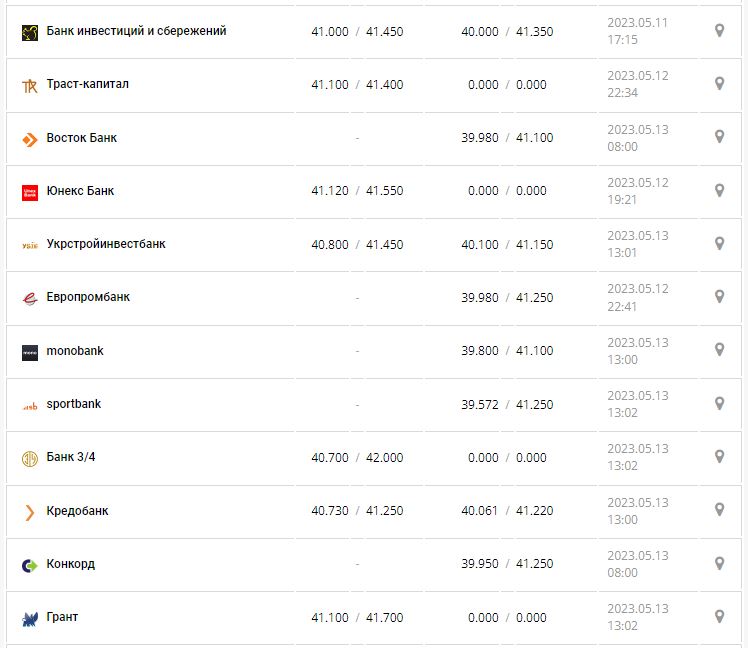Click Кредобанк's 40.730 / 41.250 rate cell
Screen dimensions: 748x648
pyautogui.click(x=357, y=511)
